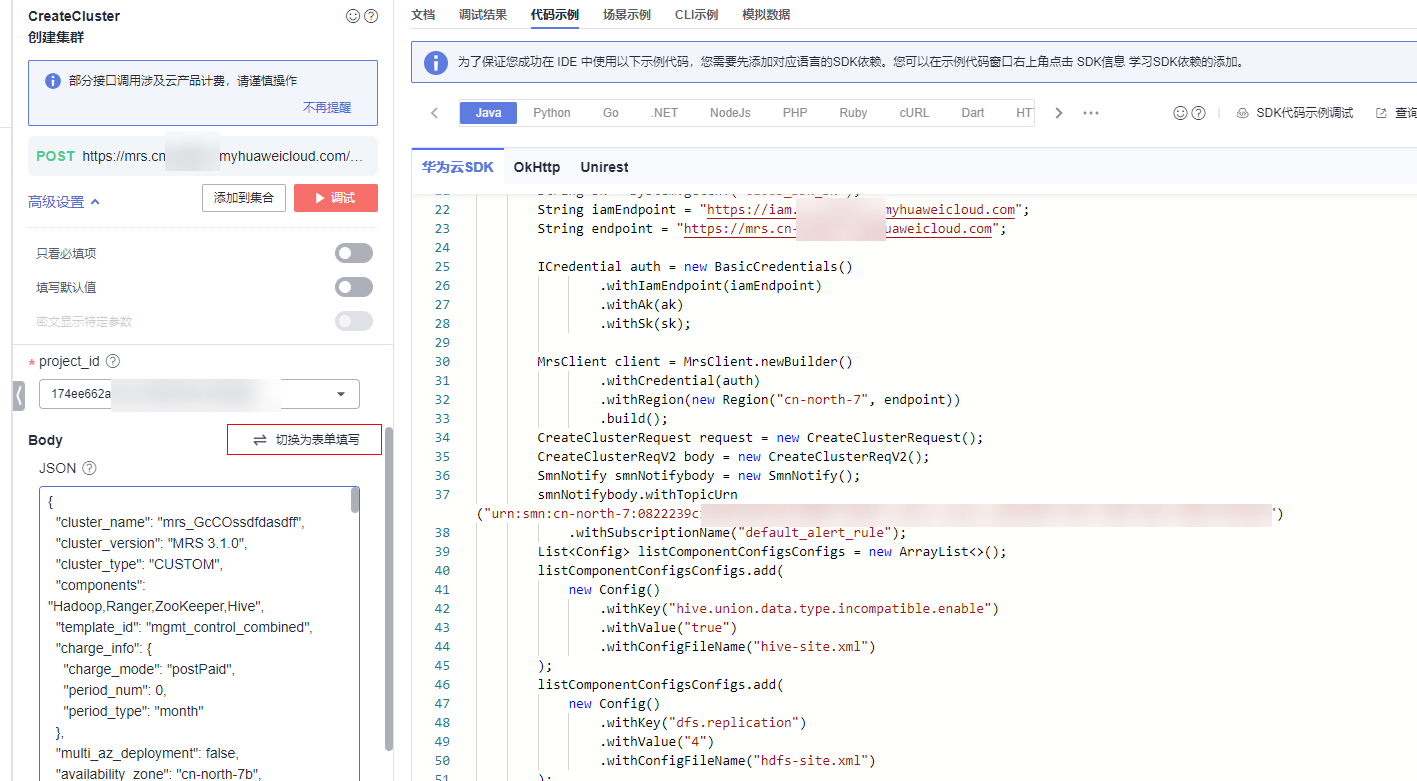
Task: Open the JSON help tooltip icon
Action: point(89,468)
